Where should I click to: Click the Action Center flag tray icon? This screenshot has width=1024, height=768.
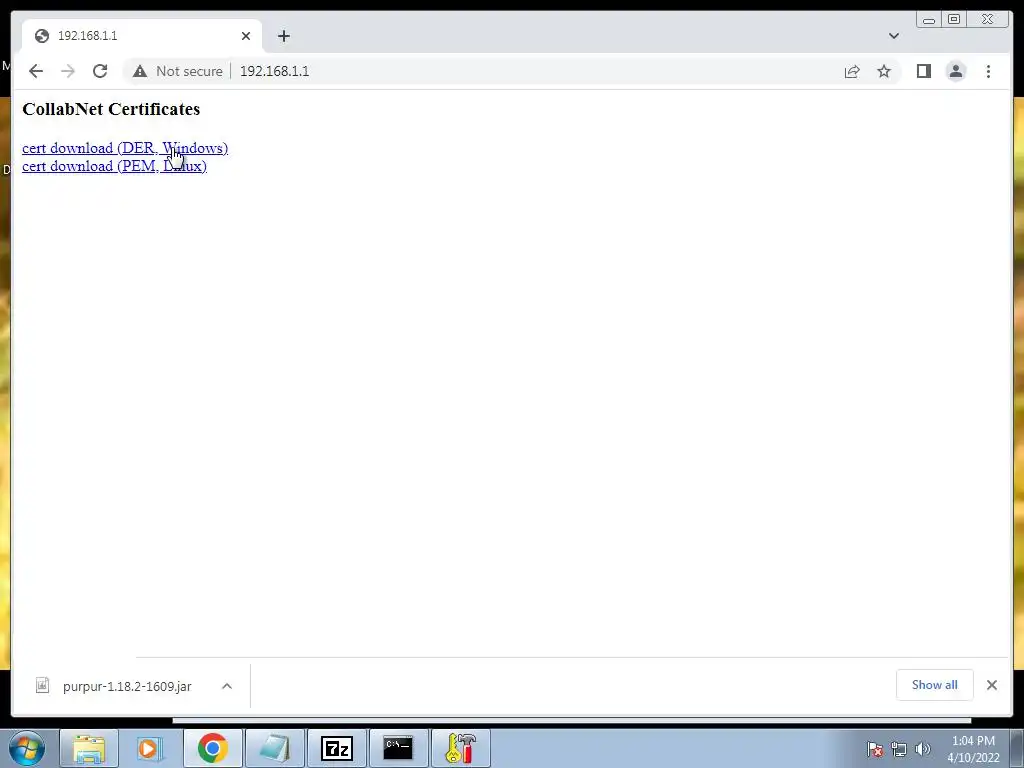tap(875, 749)
